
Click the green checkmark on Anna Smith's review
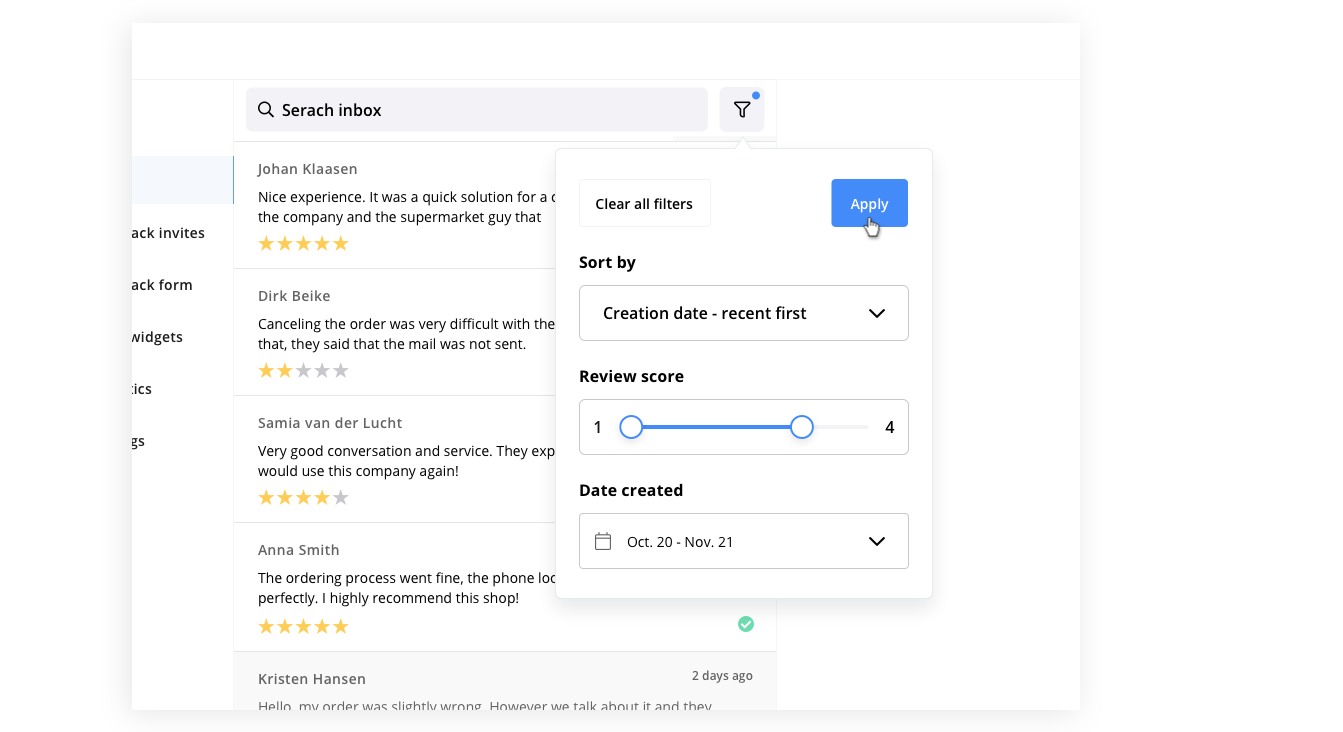[x=746, y=624]
